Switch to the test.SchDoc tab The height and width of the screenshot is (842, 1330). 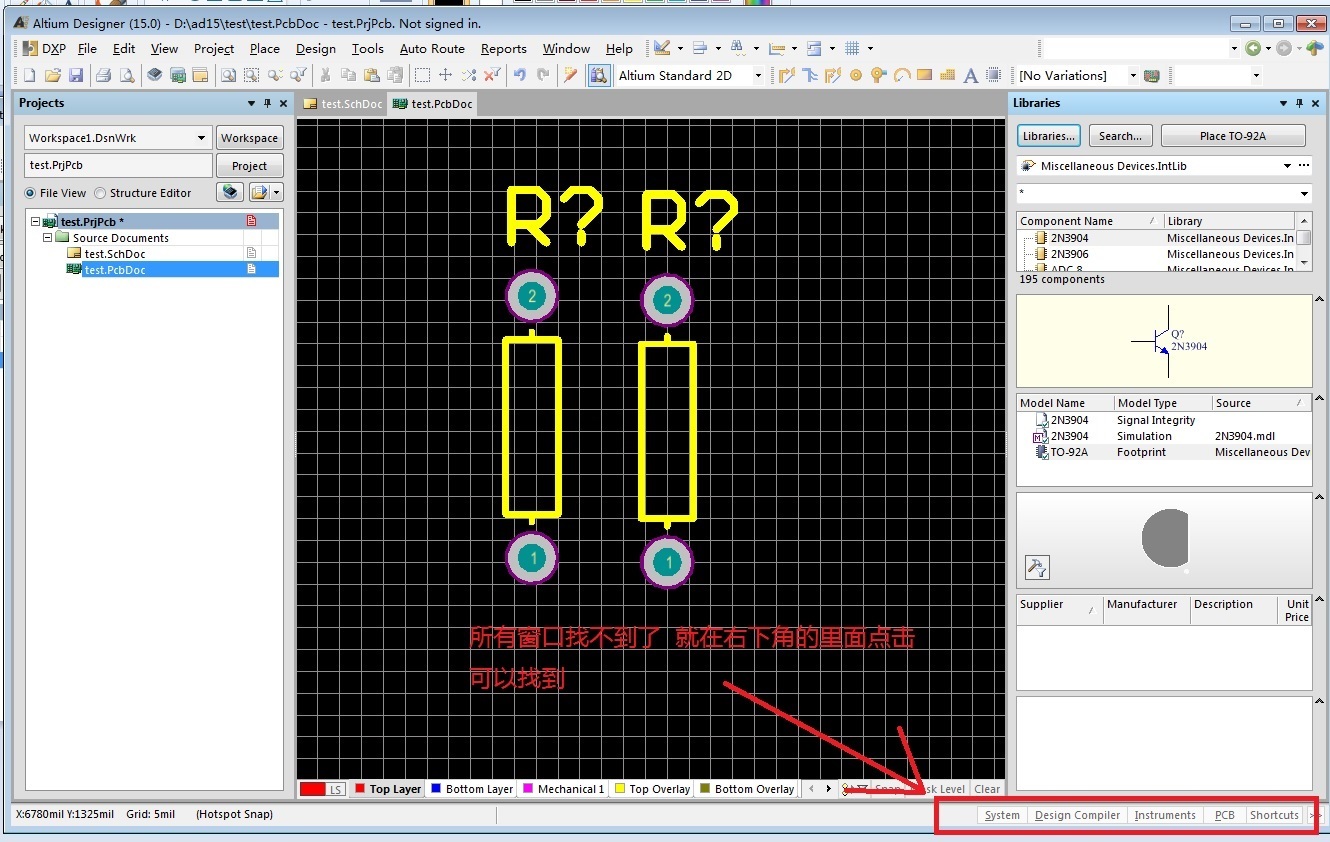pos(343,104)
